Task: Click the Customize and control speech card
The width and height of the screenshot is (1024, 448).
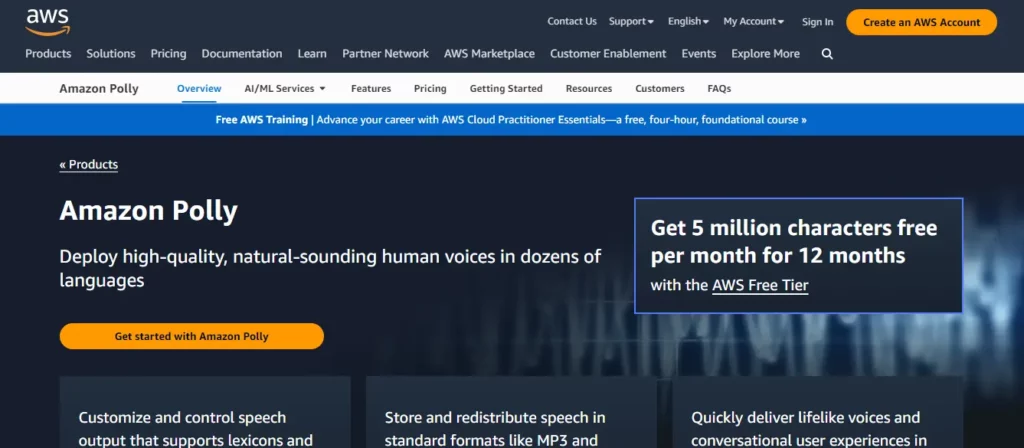Action: point(205,412)
